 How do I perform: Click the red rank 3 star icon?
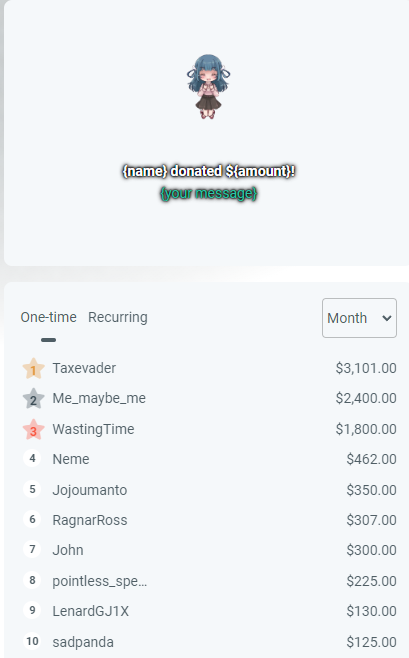tap(33, 430)
